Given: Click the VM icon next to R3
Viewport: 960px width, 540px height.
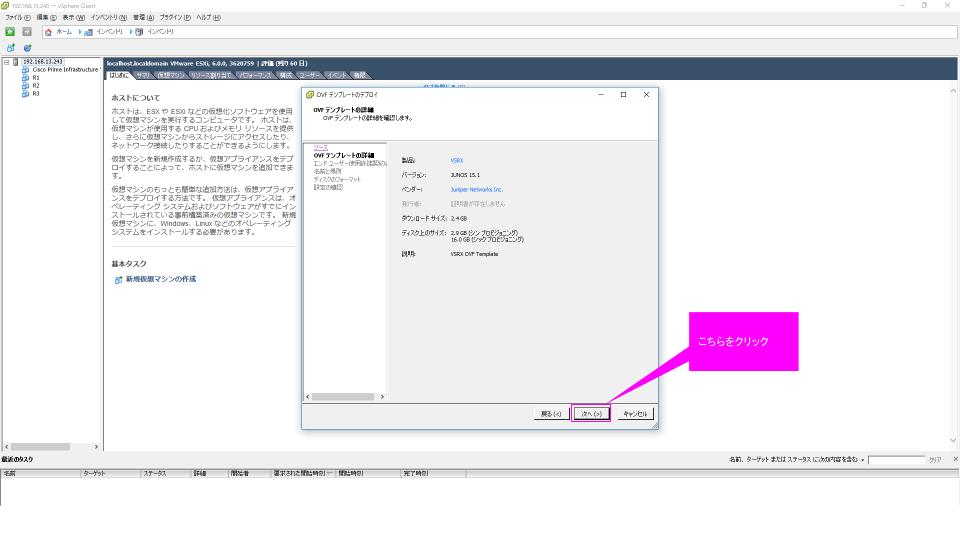Looking at the screenshot, I should tap(25, 94).
